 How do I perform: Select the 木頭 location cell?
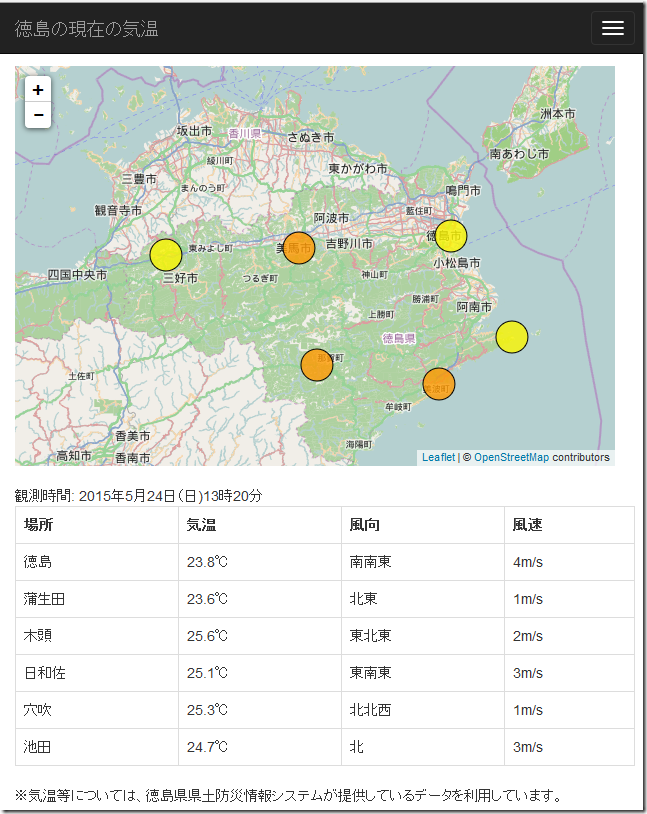point(97,636)
